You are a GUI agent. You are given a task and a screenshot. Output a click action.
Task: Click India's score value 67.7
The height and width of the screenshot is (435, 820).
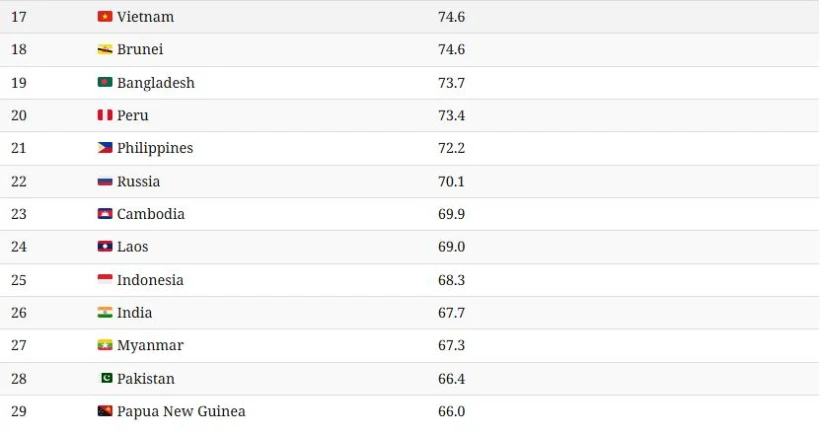click(451, 313)
